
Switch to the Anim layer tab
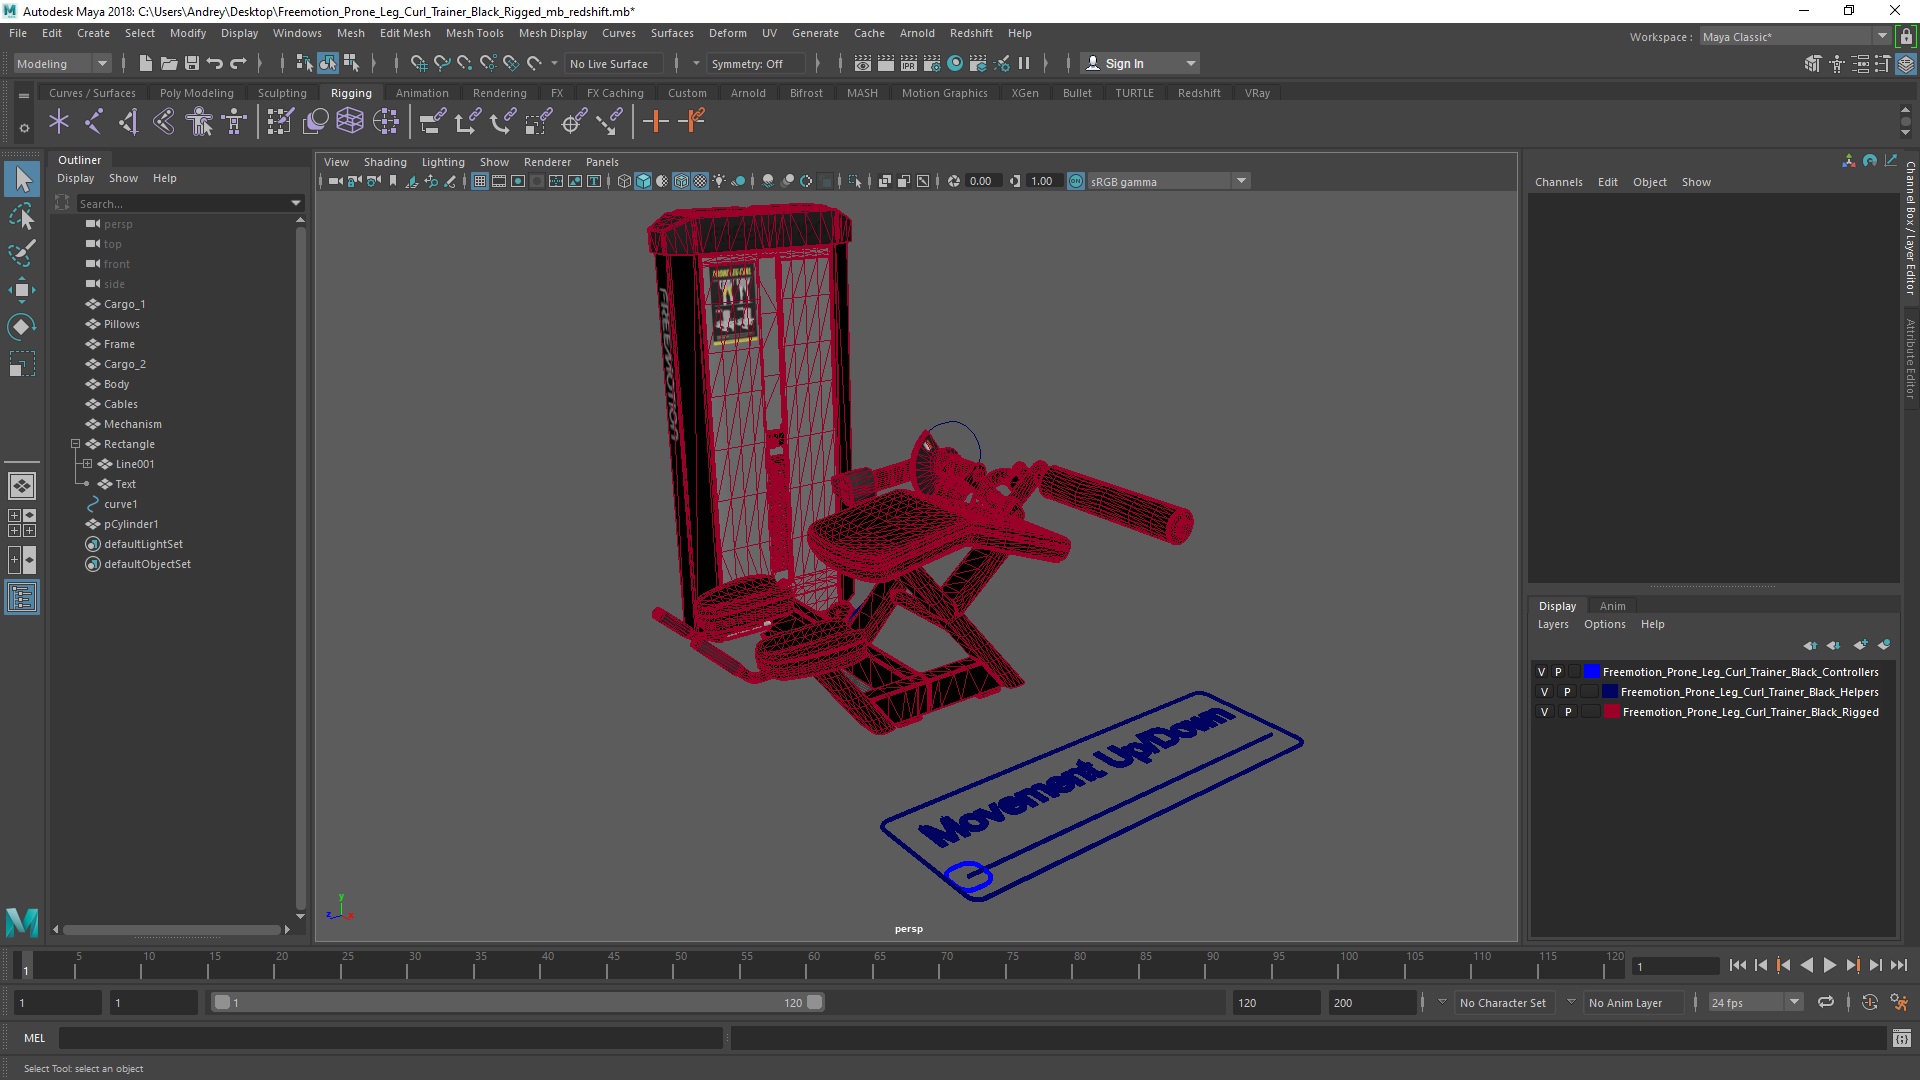(1612, 606)
